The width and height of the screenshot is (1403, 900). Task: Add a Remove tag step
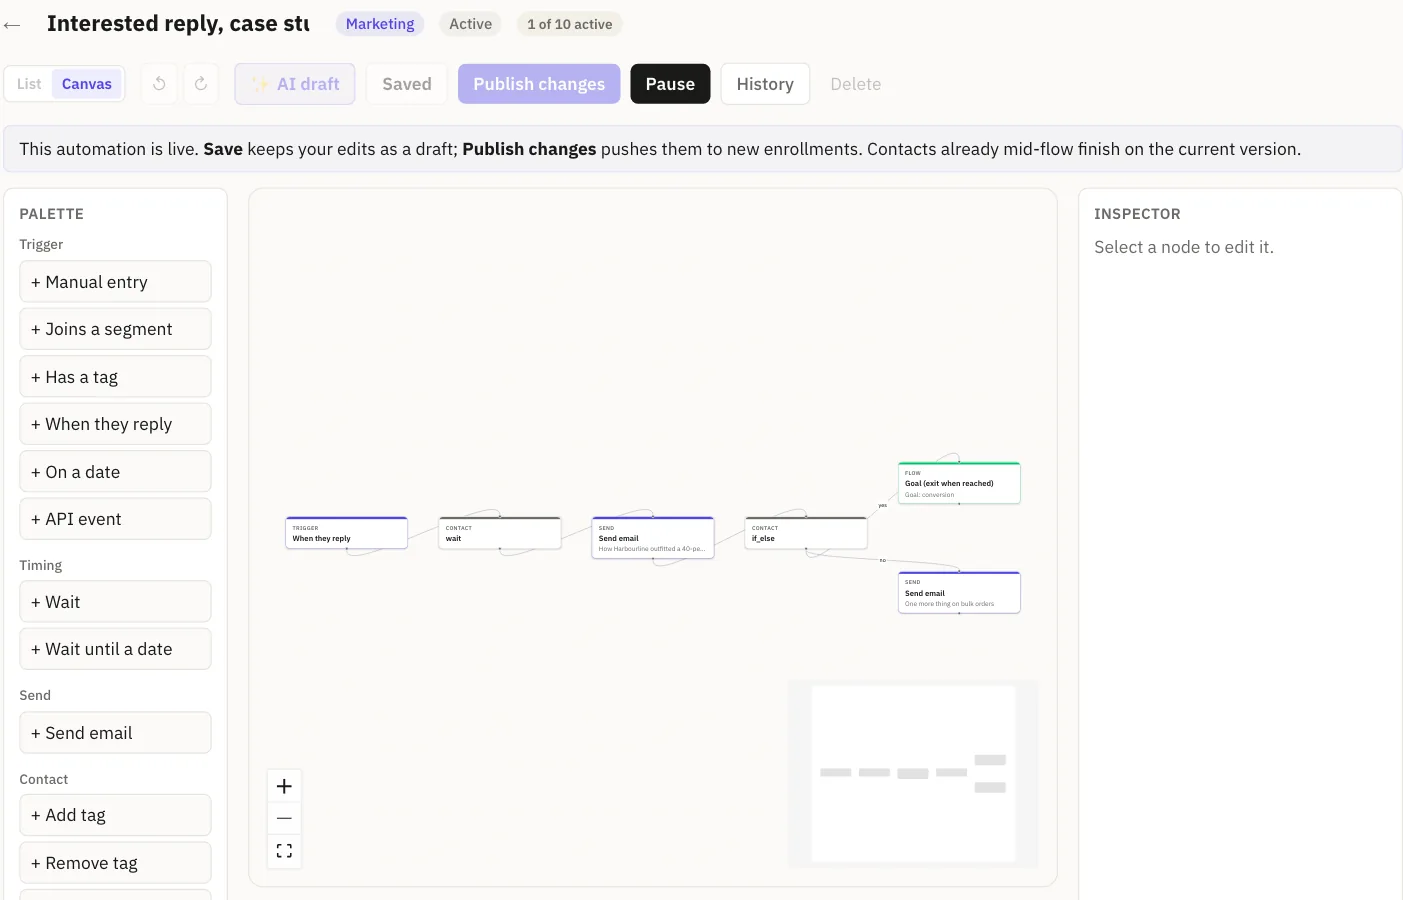pyautogui.click(x=115, y=863)
